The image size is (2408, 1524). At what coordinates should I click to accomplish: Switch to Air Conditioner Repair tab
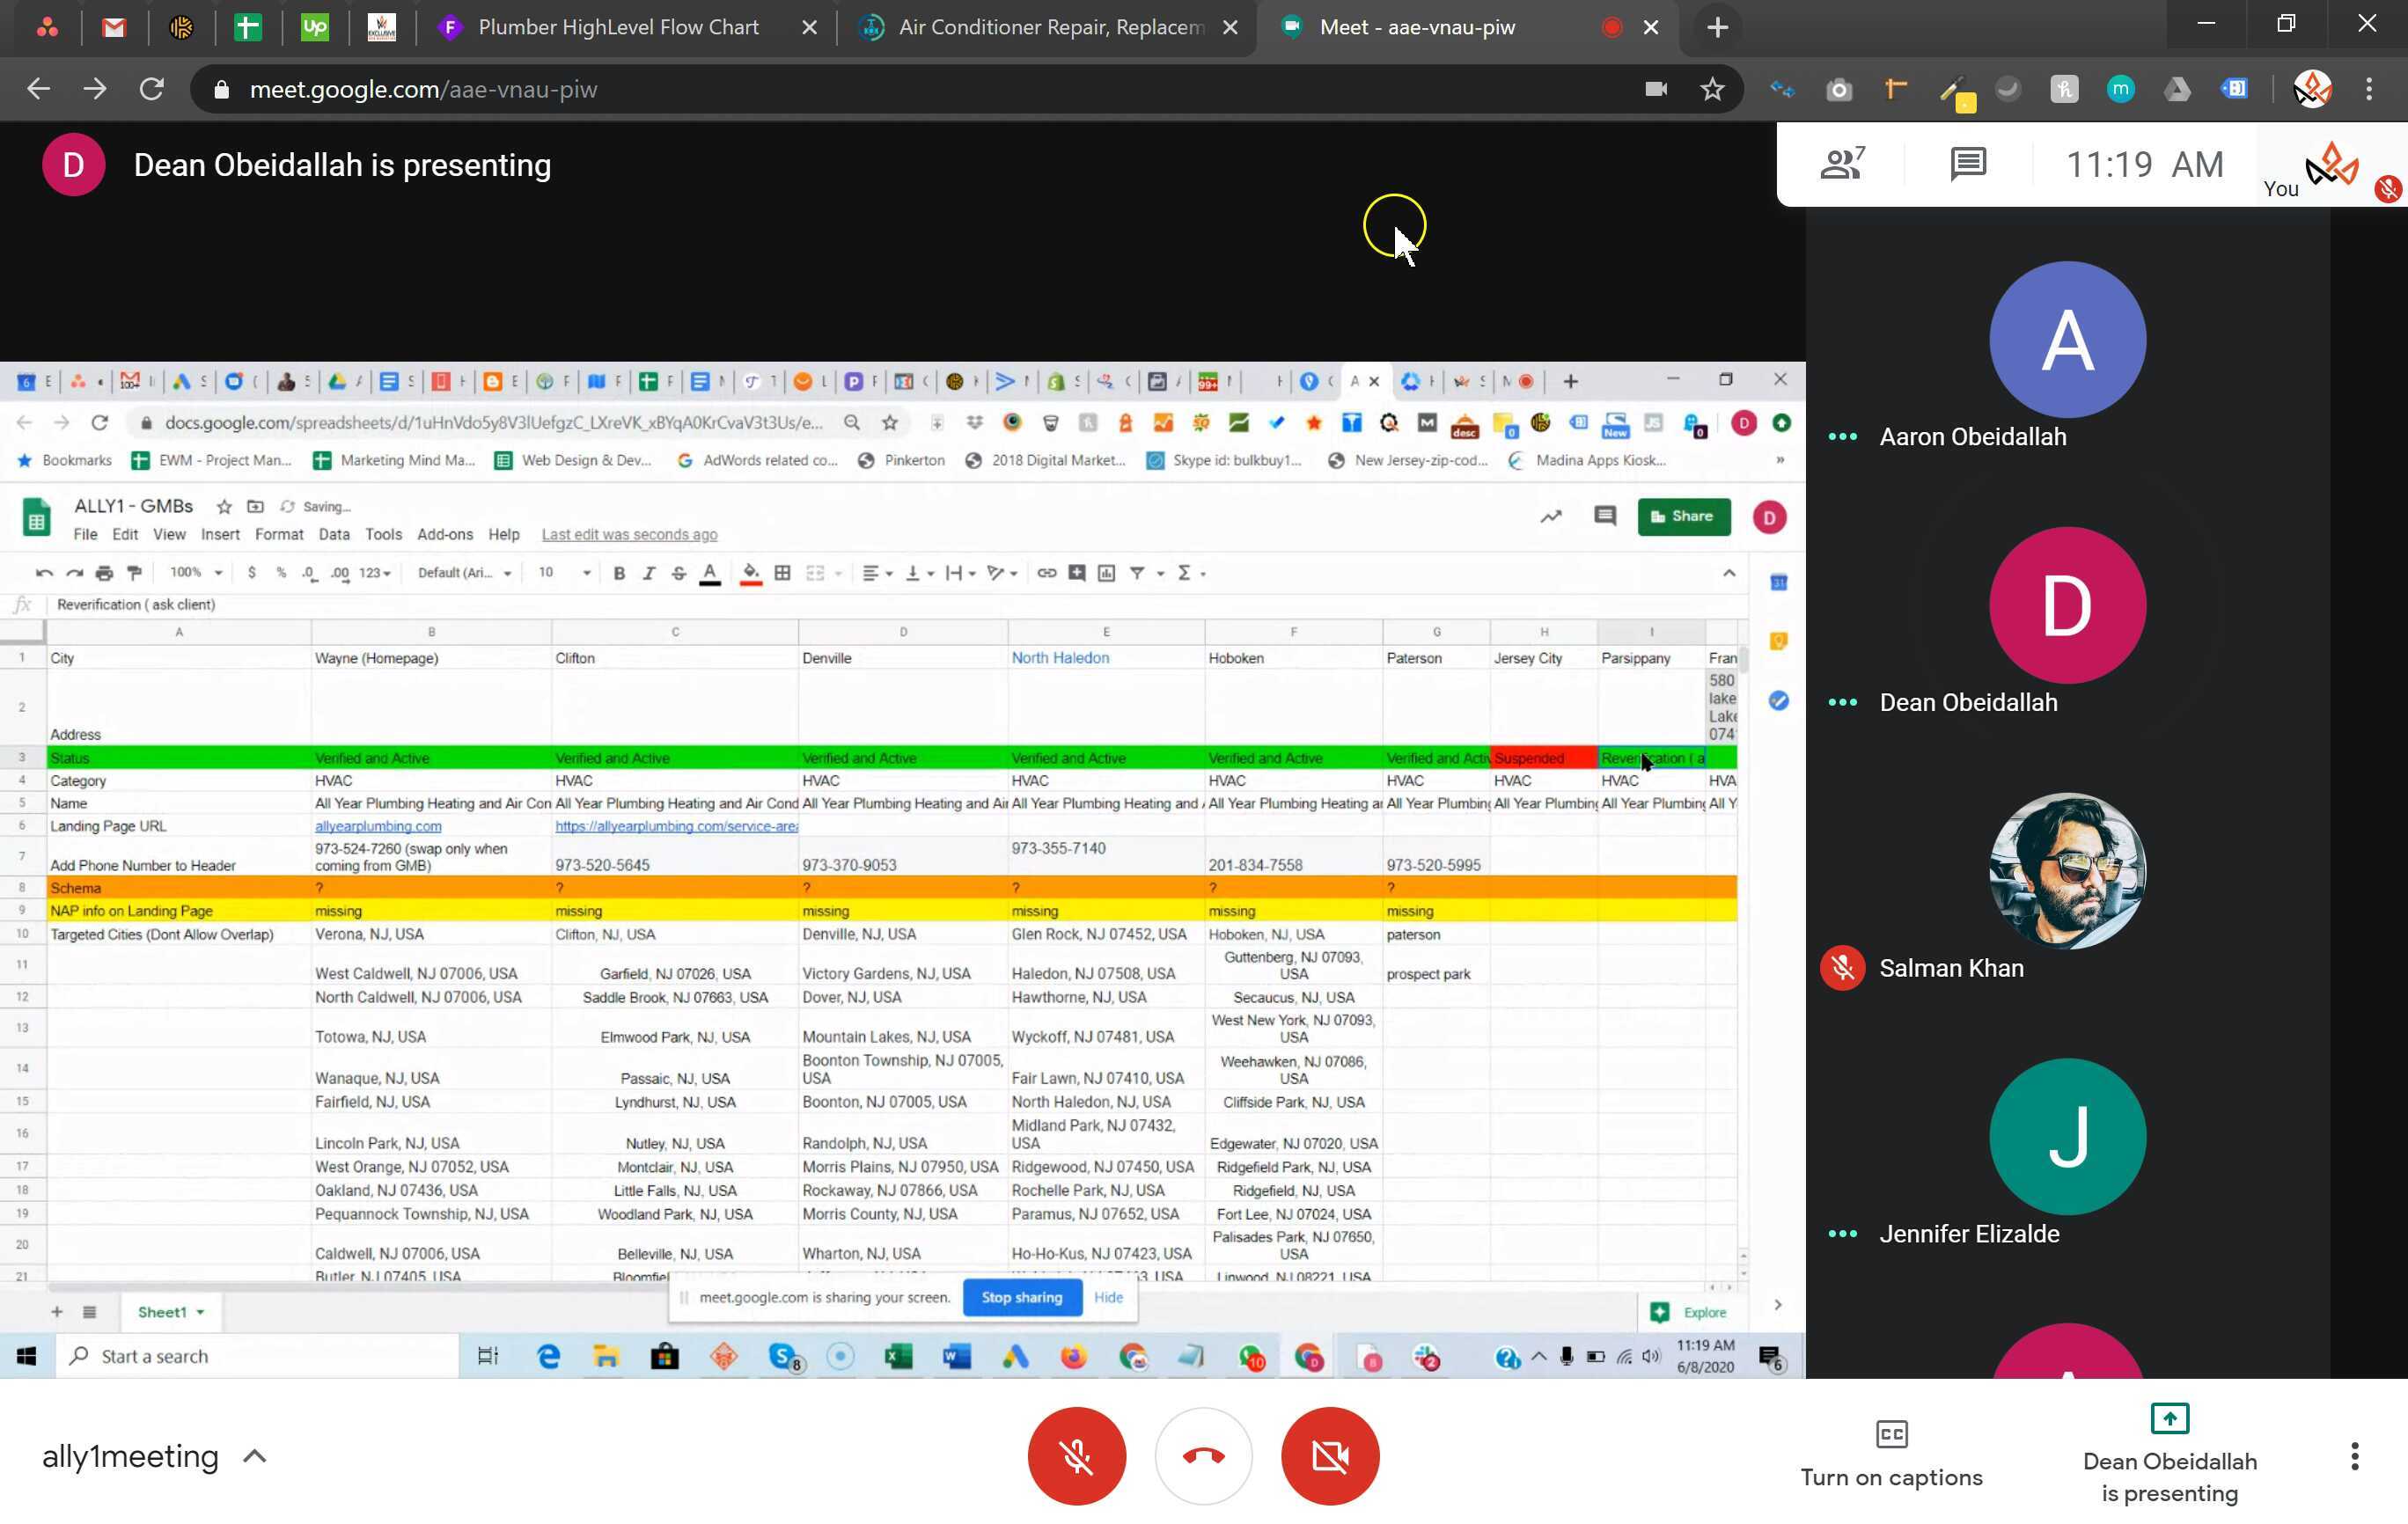pyautogui.click(x=1050, y=27)
